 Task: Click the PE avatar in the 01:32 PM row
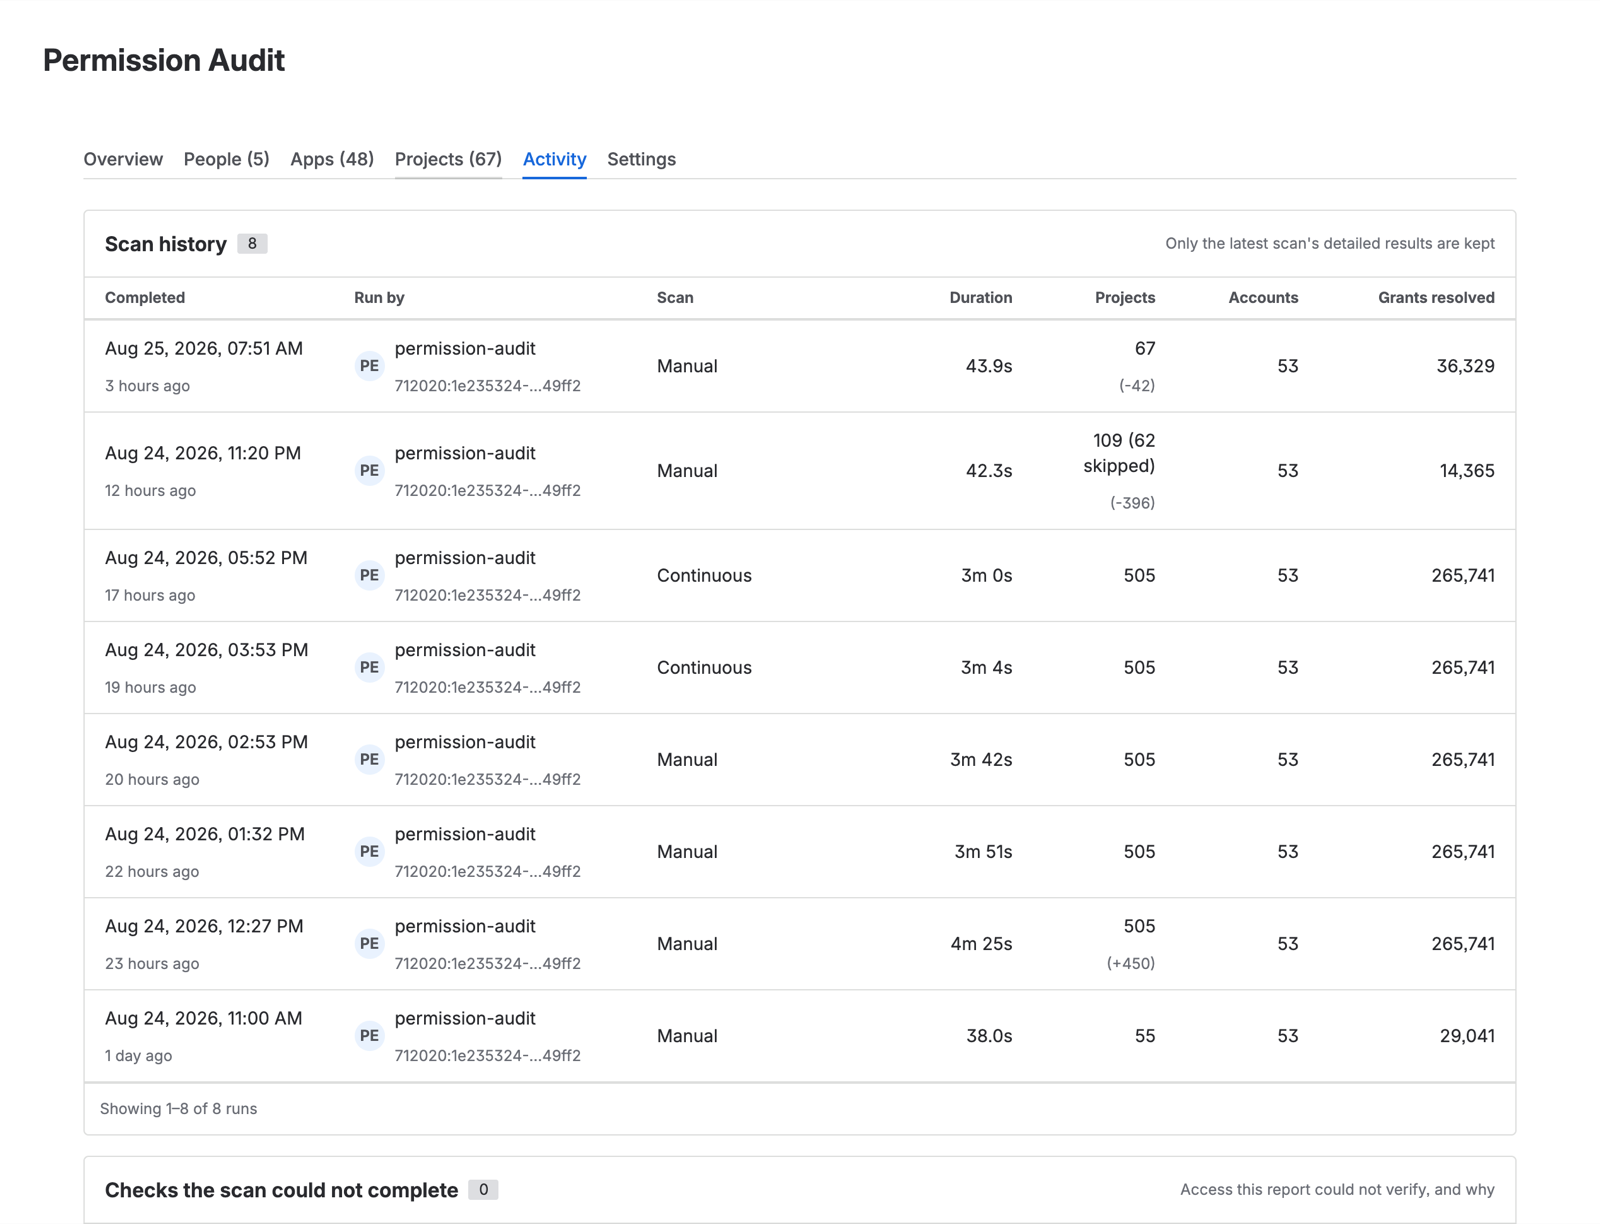(x=369, y=851)
